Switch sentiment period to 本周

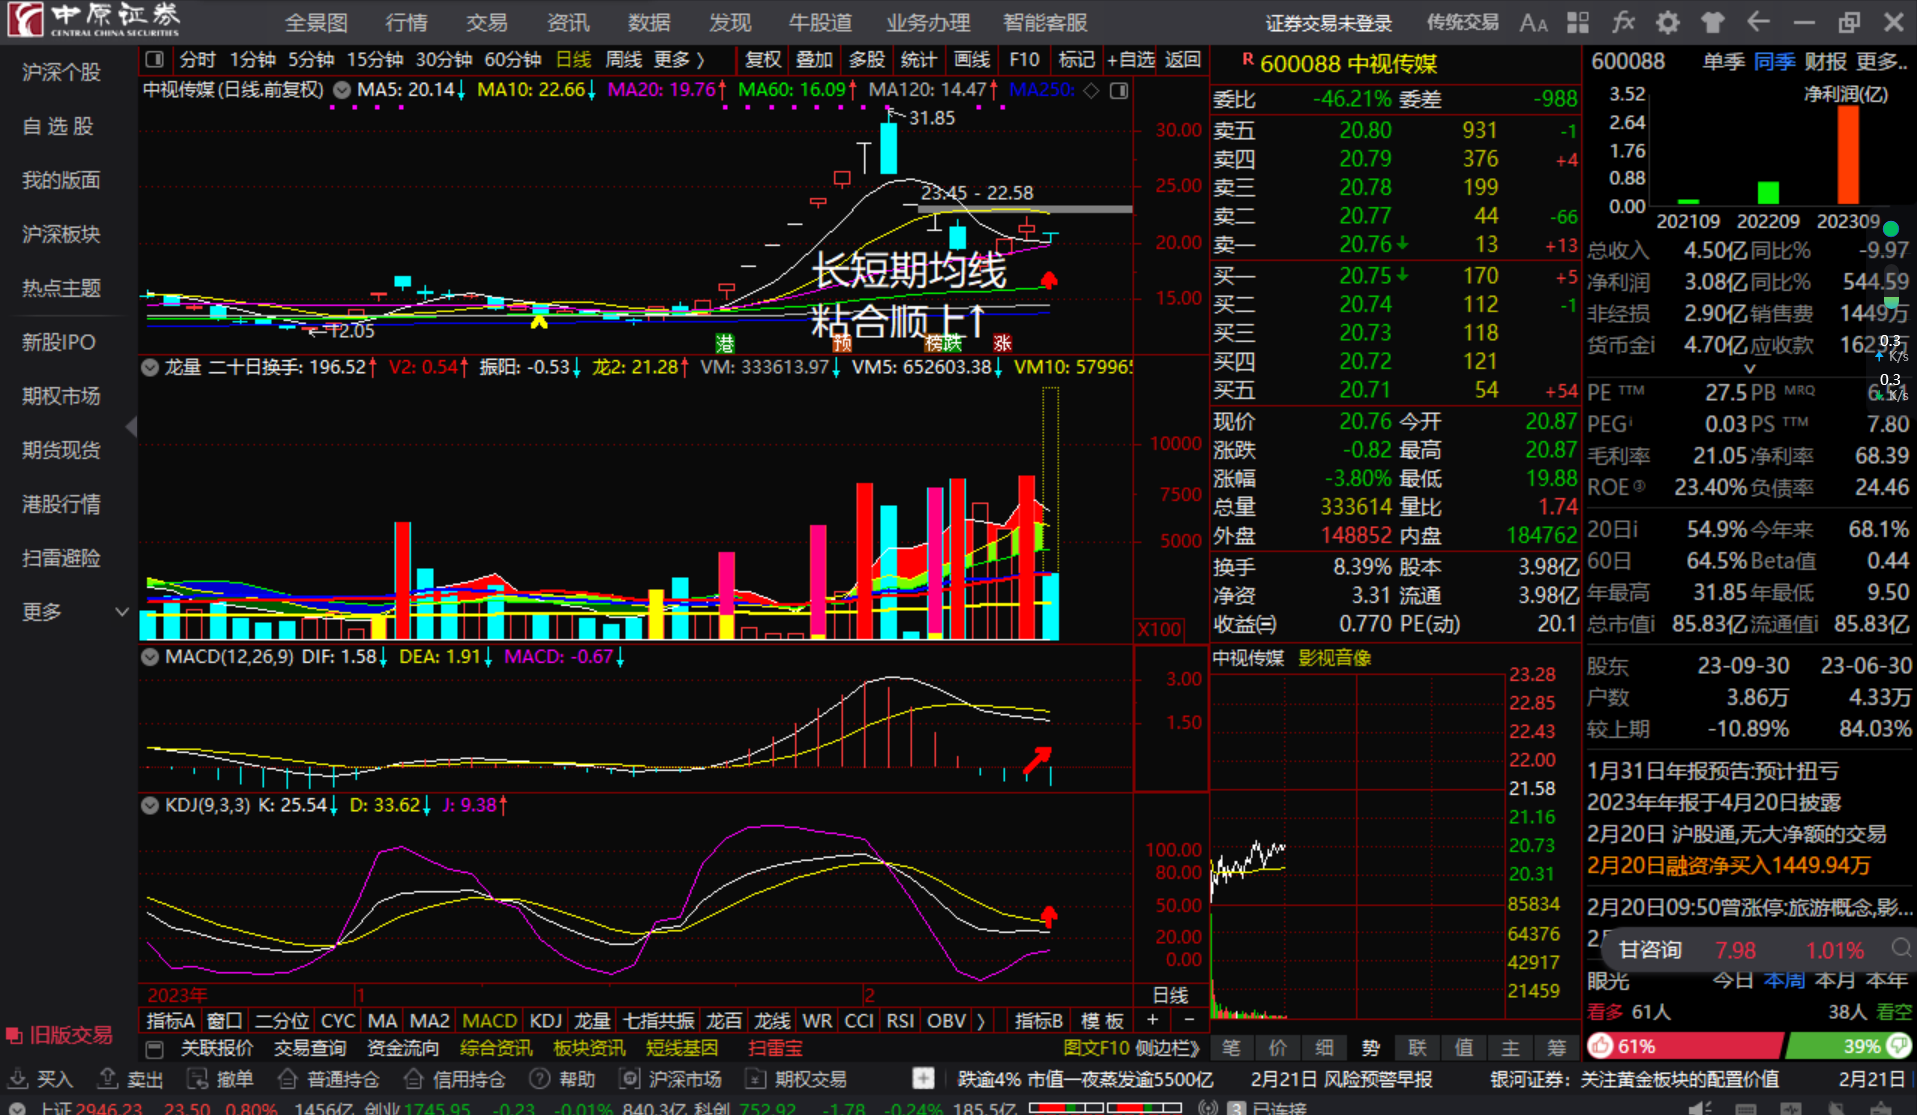click(x=1784, y=981)
